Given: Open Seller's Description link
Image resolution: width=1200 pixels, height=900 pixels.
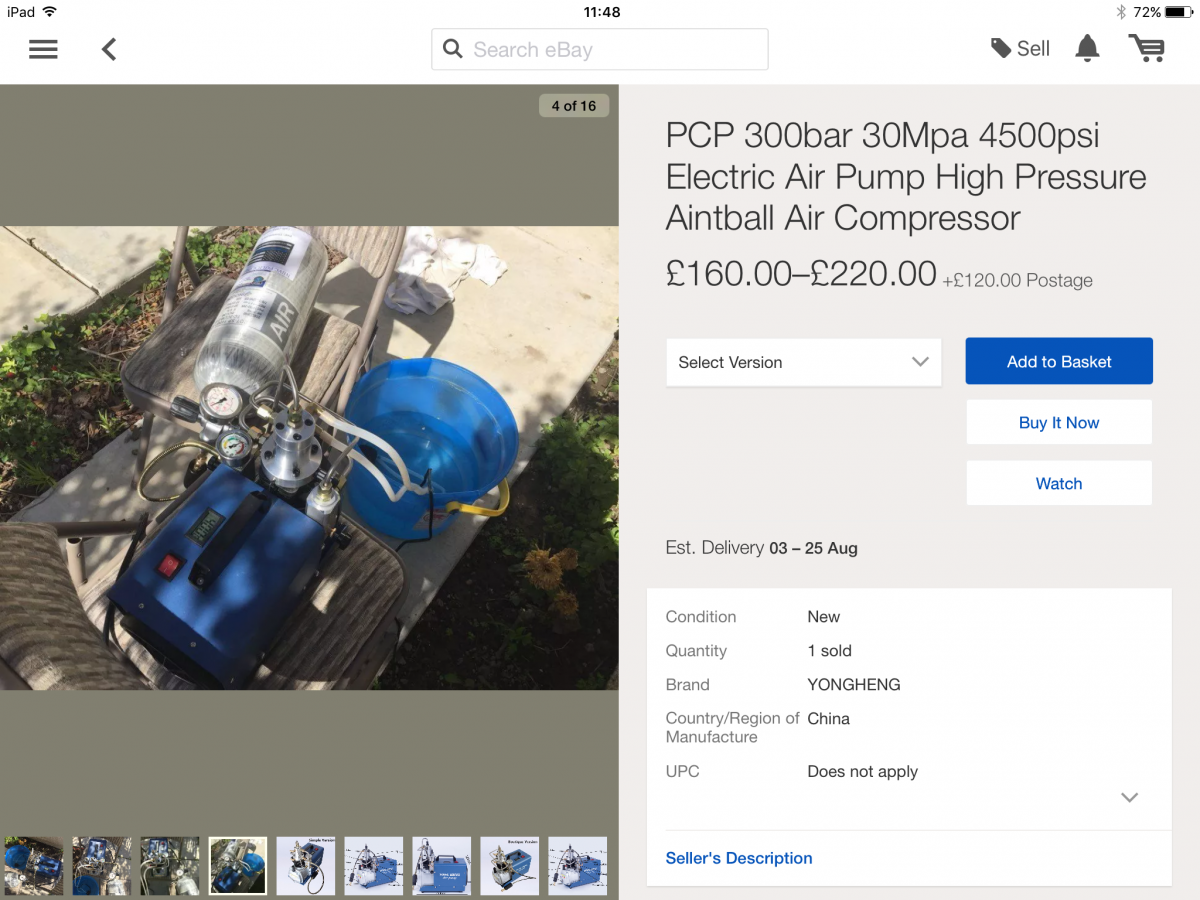Looking at the screenshot, I should point(739,858).
